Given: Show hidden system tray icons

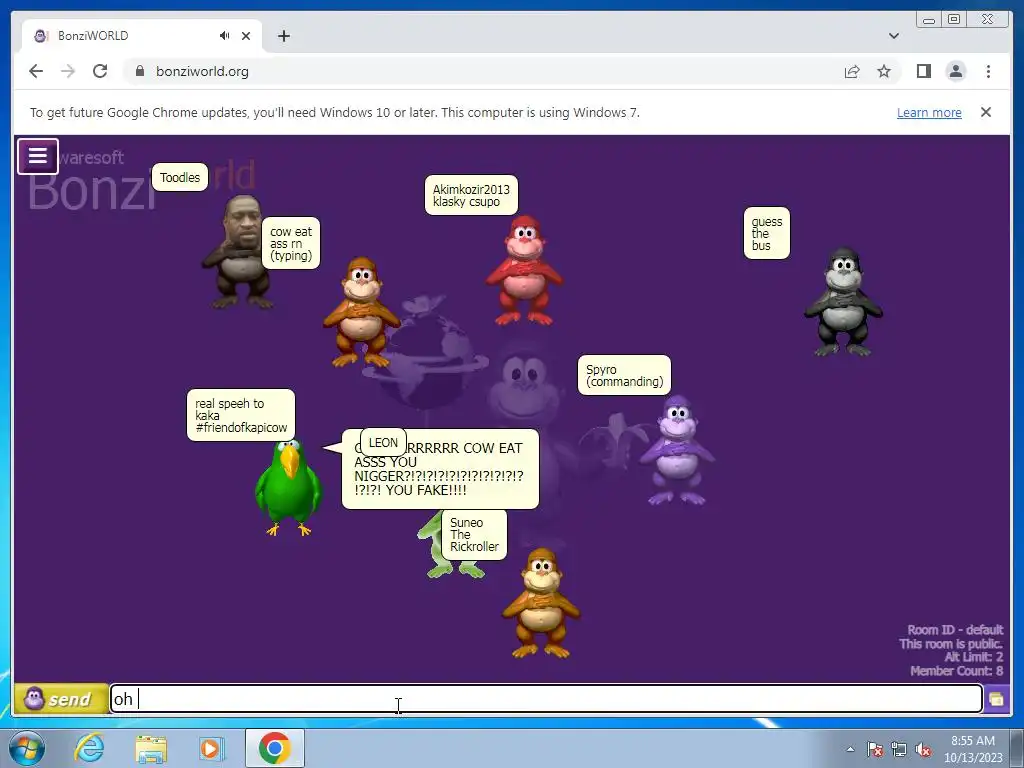Looking at the screenshot, I should point(850,749).
